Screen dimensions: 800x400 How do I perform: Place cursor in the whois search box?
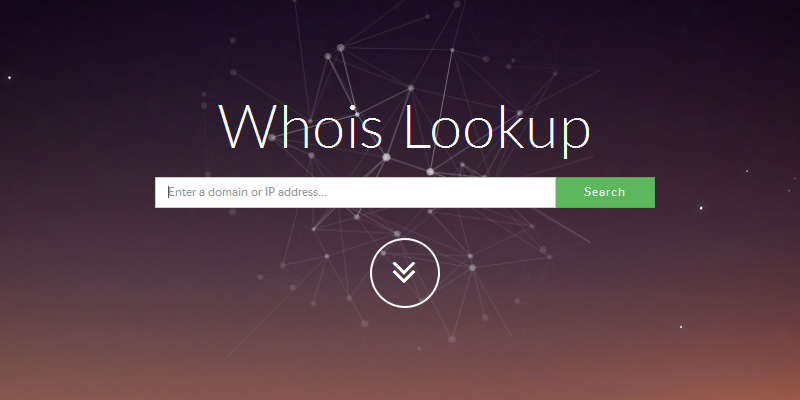pos(355,192)
